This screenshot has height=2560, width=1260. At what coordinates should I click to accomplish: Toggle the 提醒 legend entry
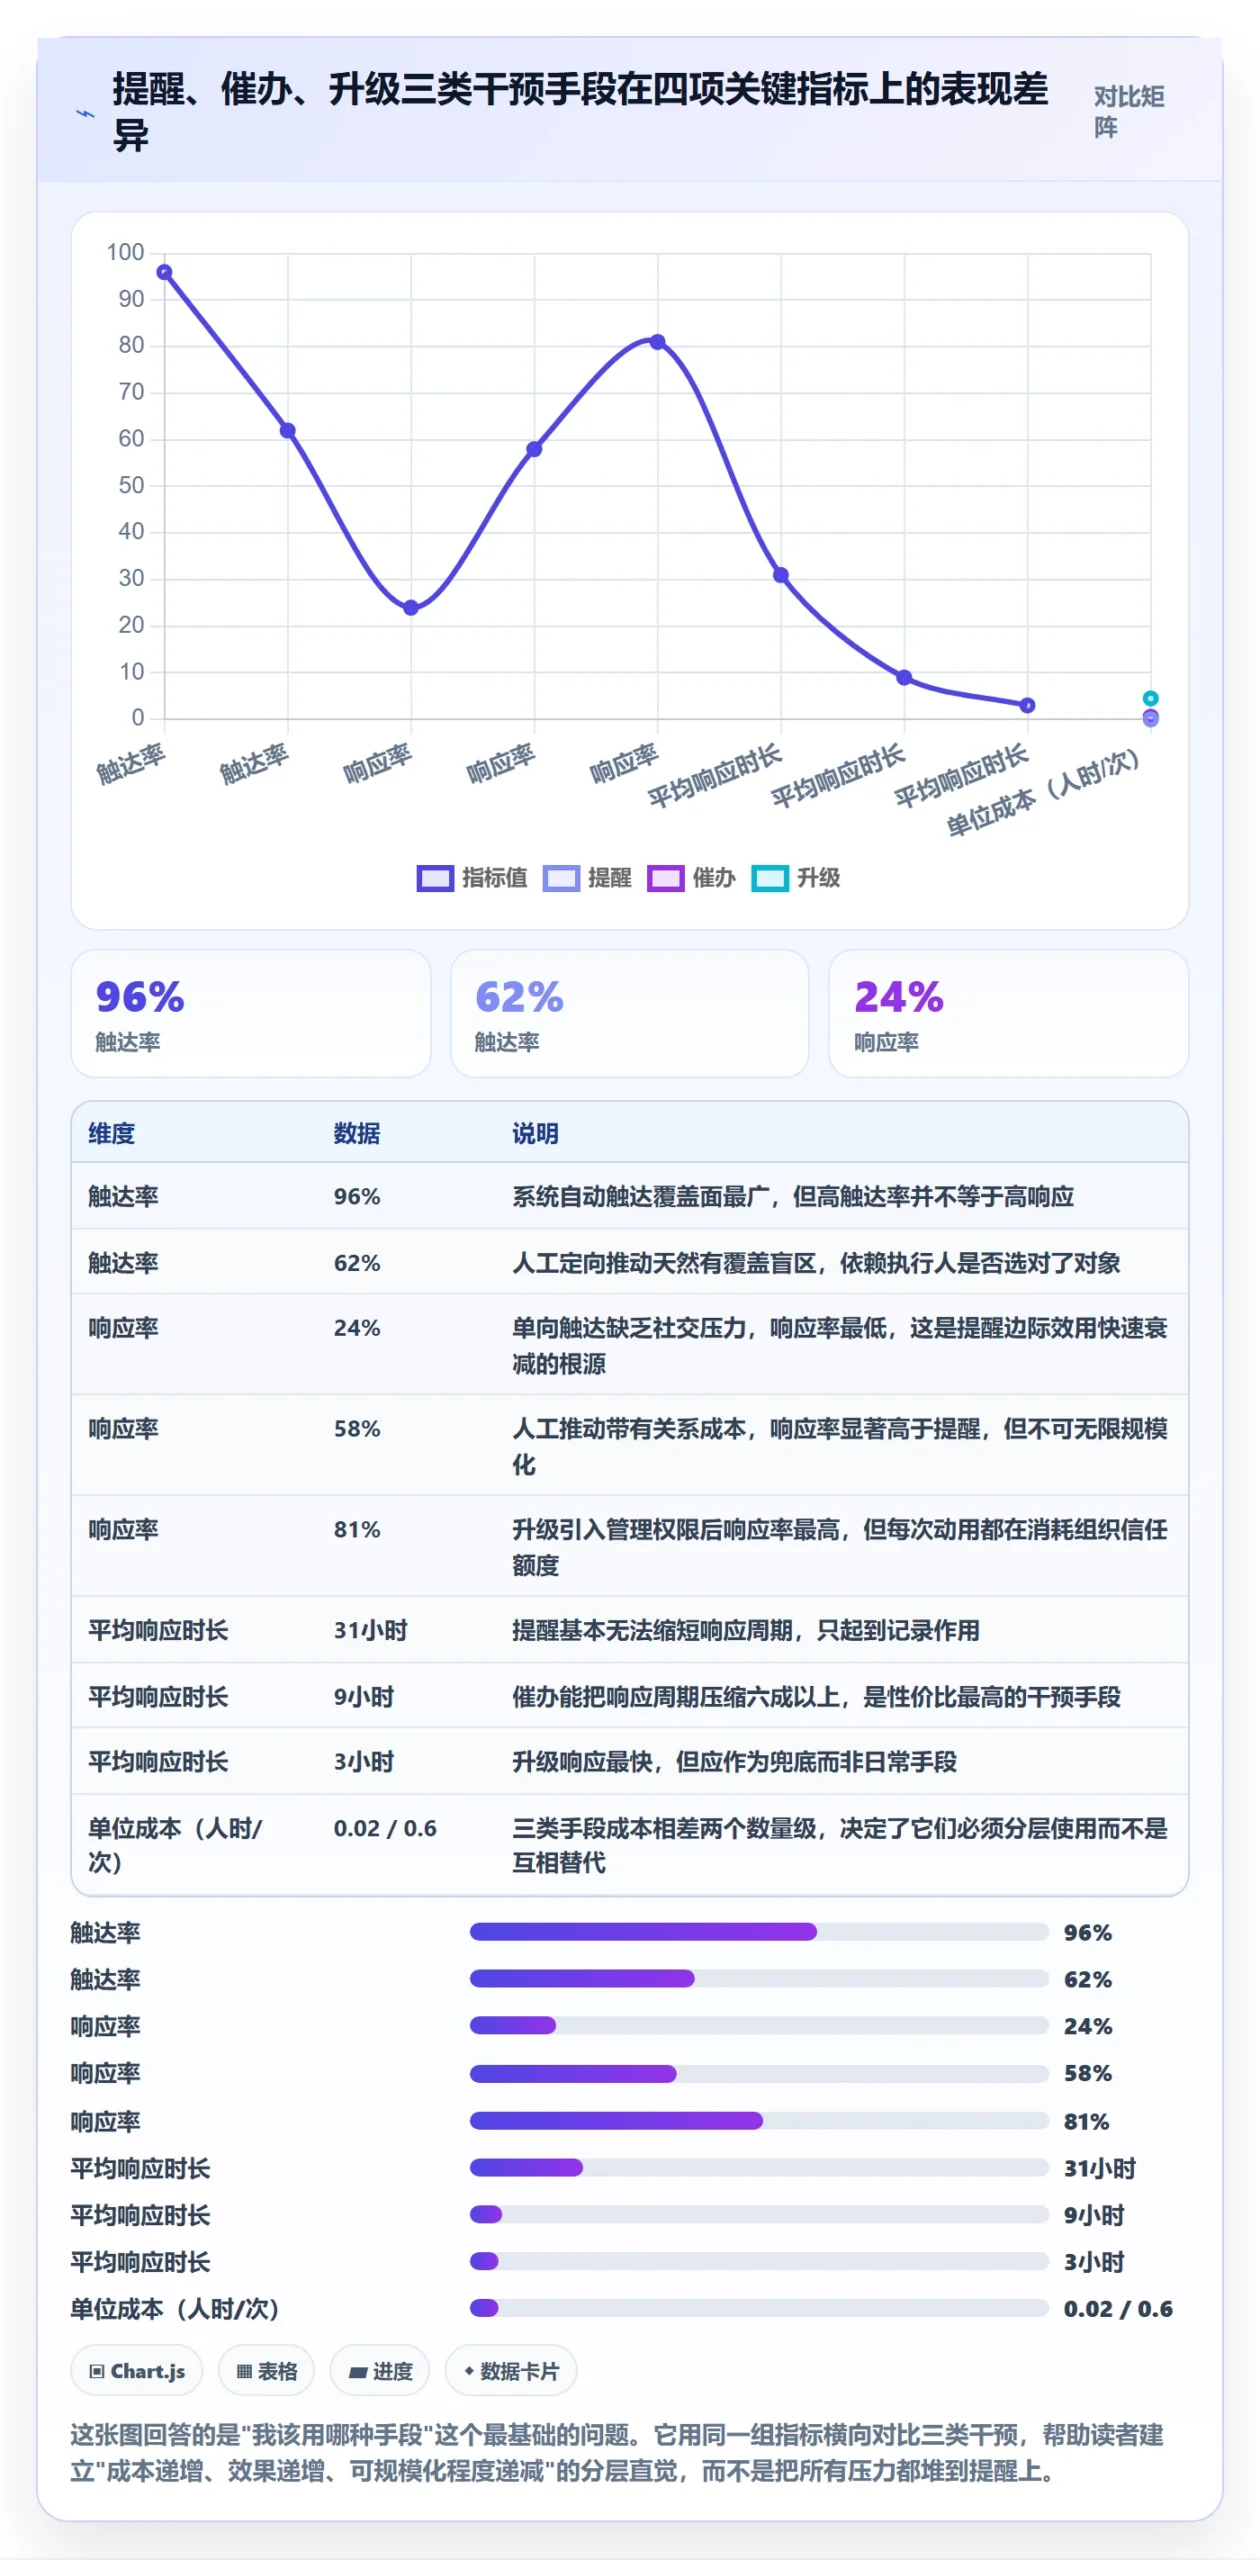[587, 878]
